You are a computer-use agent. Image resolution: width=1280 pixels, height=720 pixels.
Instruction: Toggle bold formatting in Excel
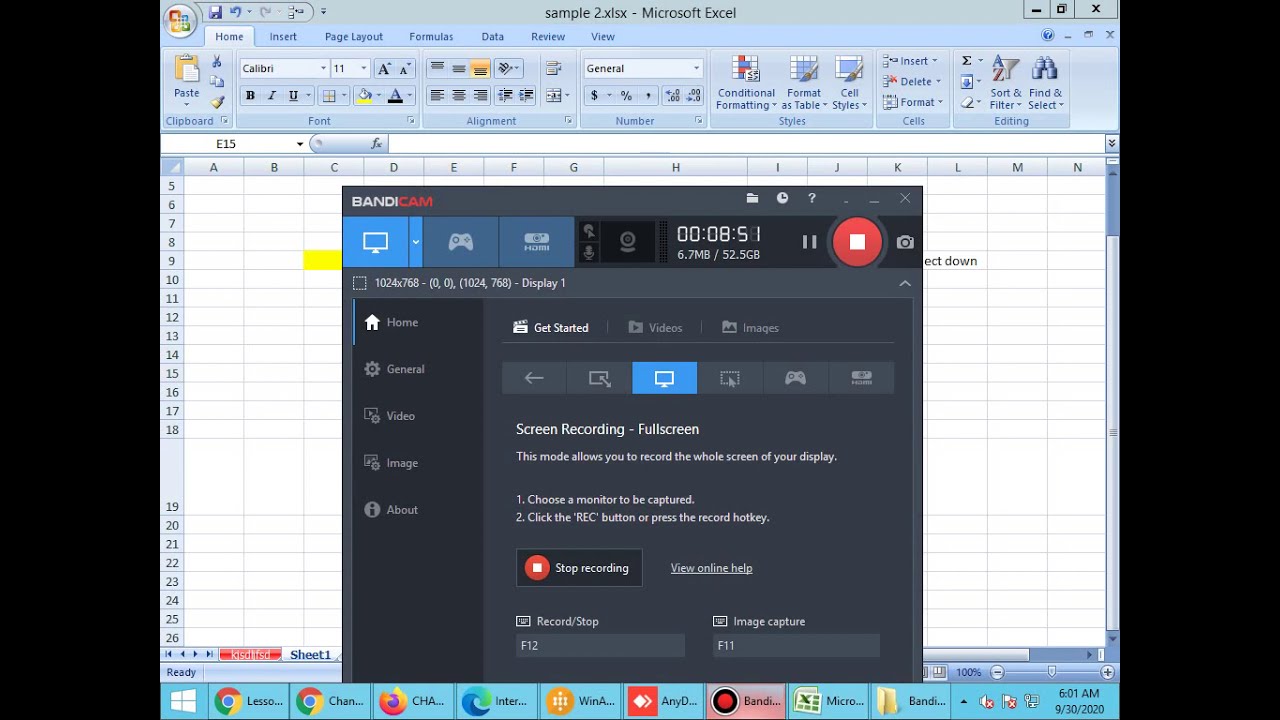[250, 96]
